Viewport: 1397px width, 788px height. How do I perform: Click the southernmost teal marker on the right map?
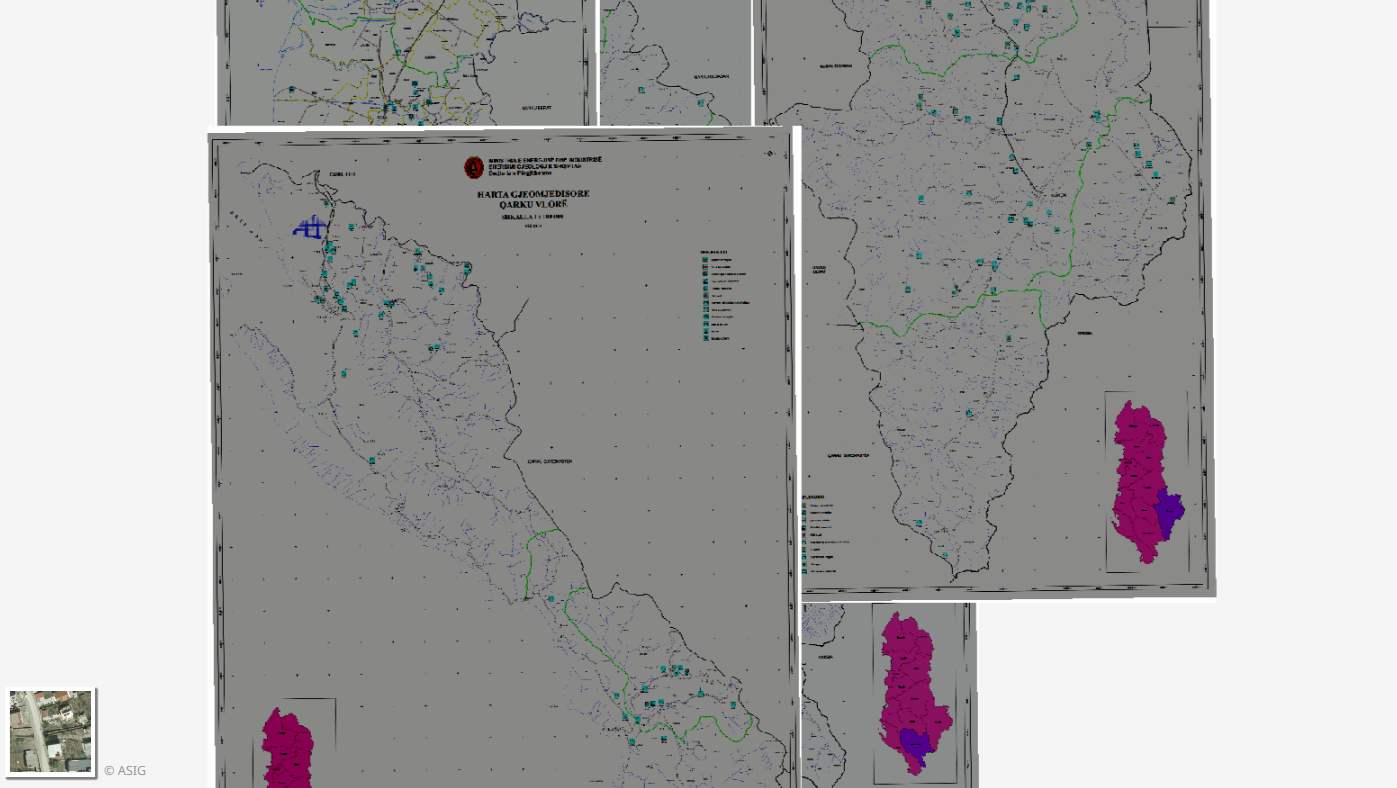(x=946, y=555)
